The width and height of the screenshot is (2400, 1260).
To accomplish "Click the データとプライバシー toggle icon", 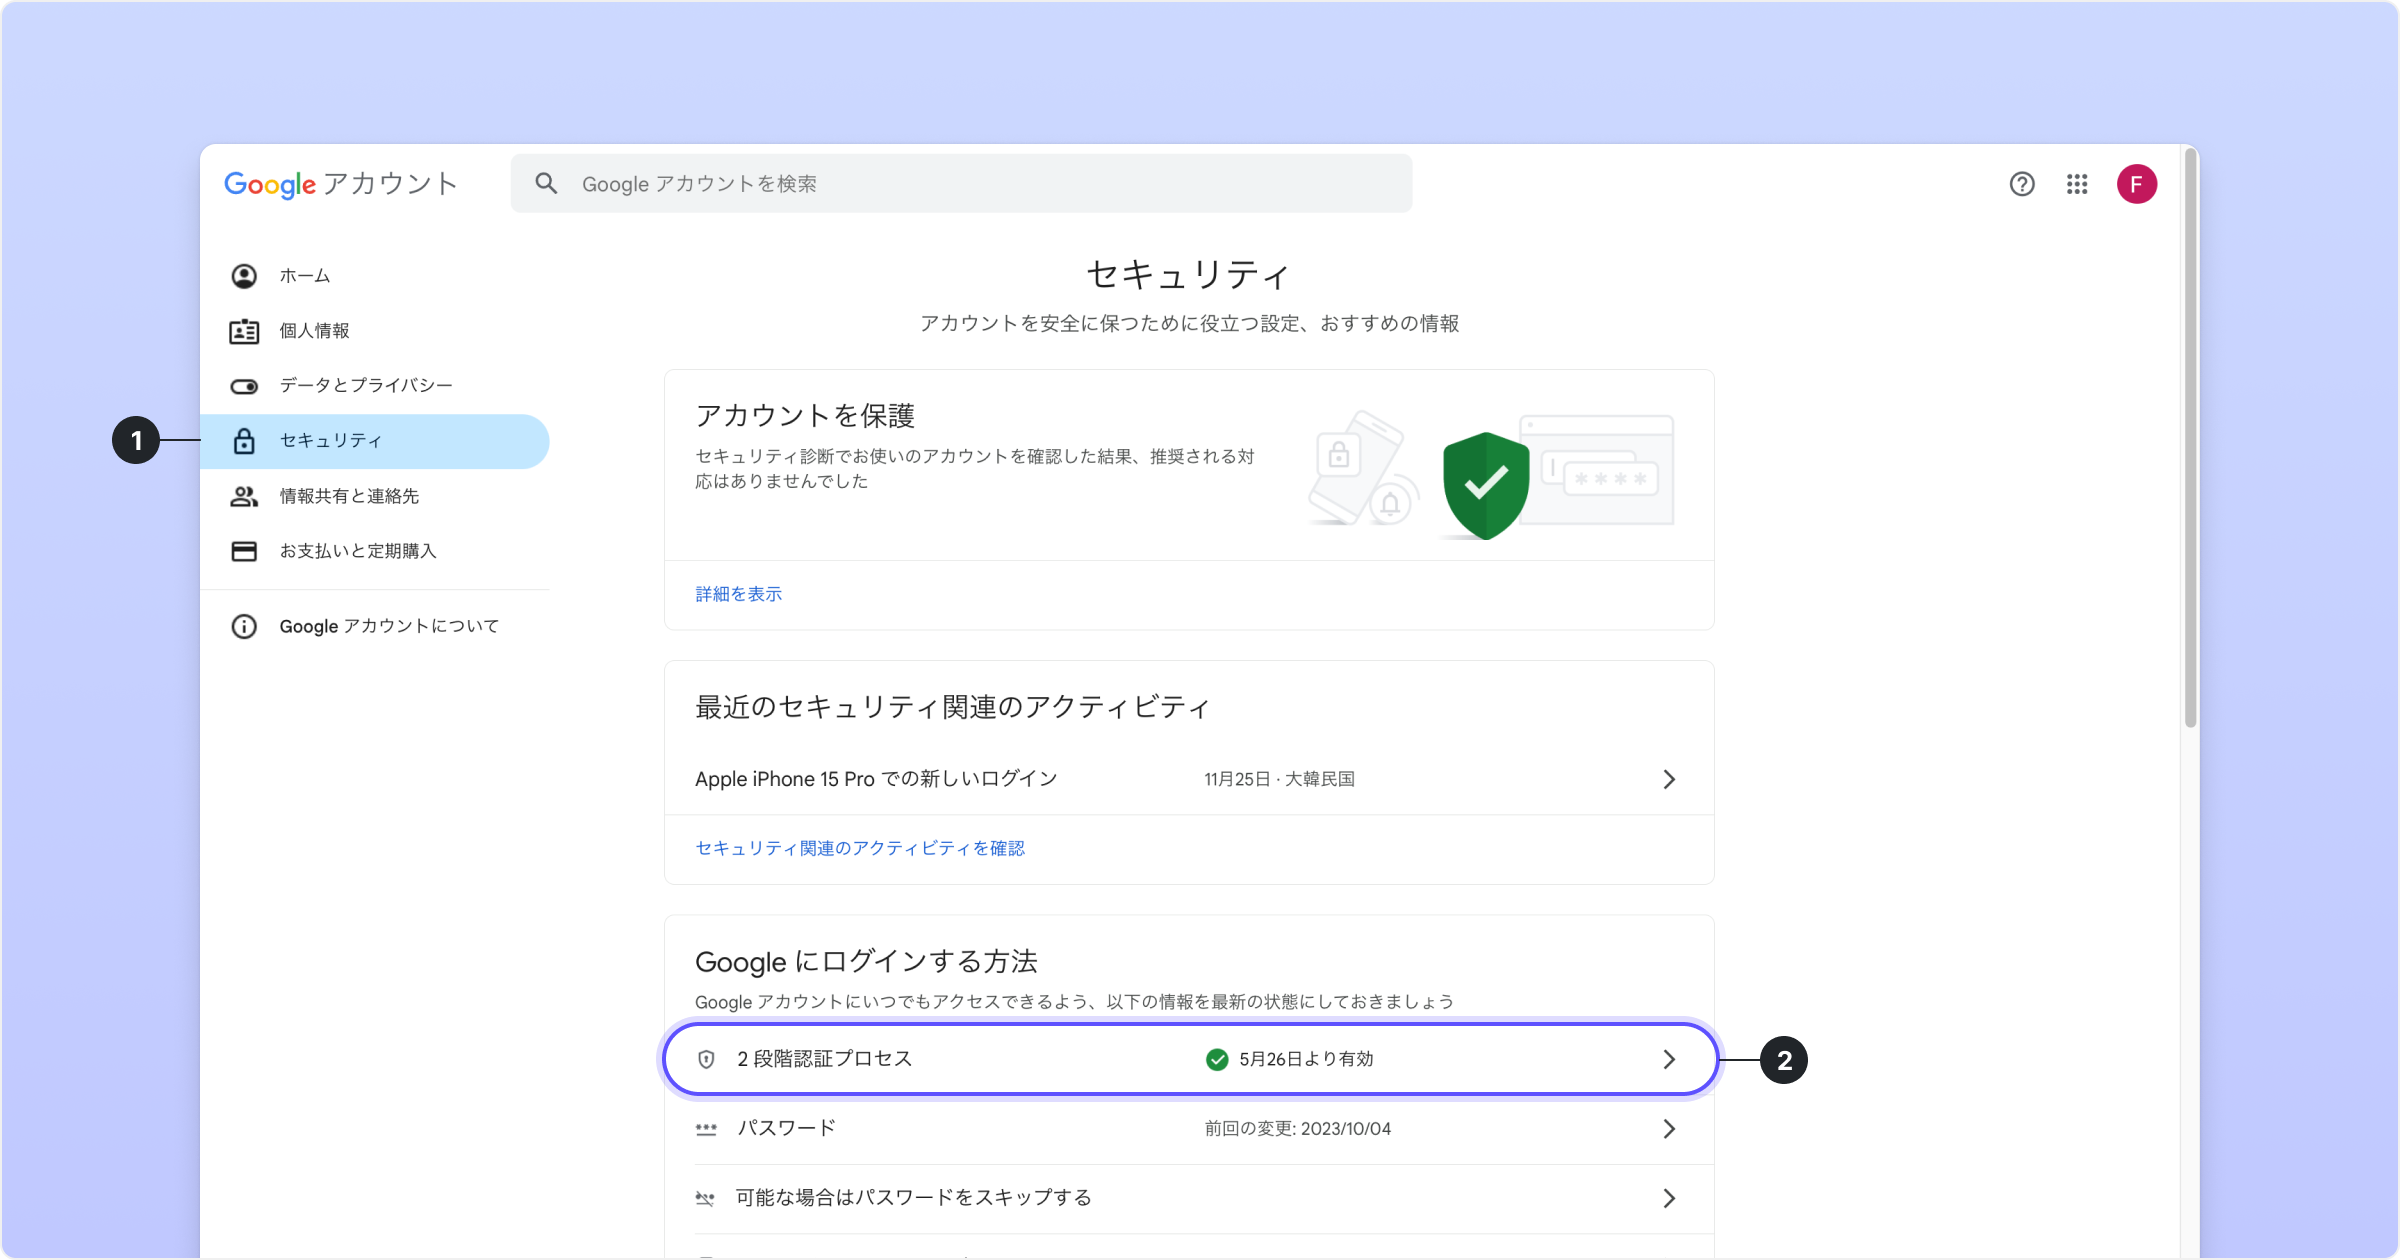I will (244, 386).
